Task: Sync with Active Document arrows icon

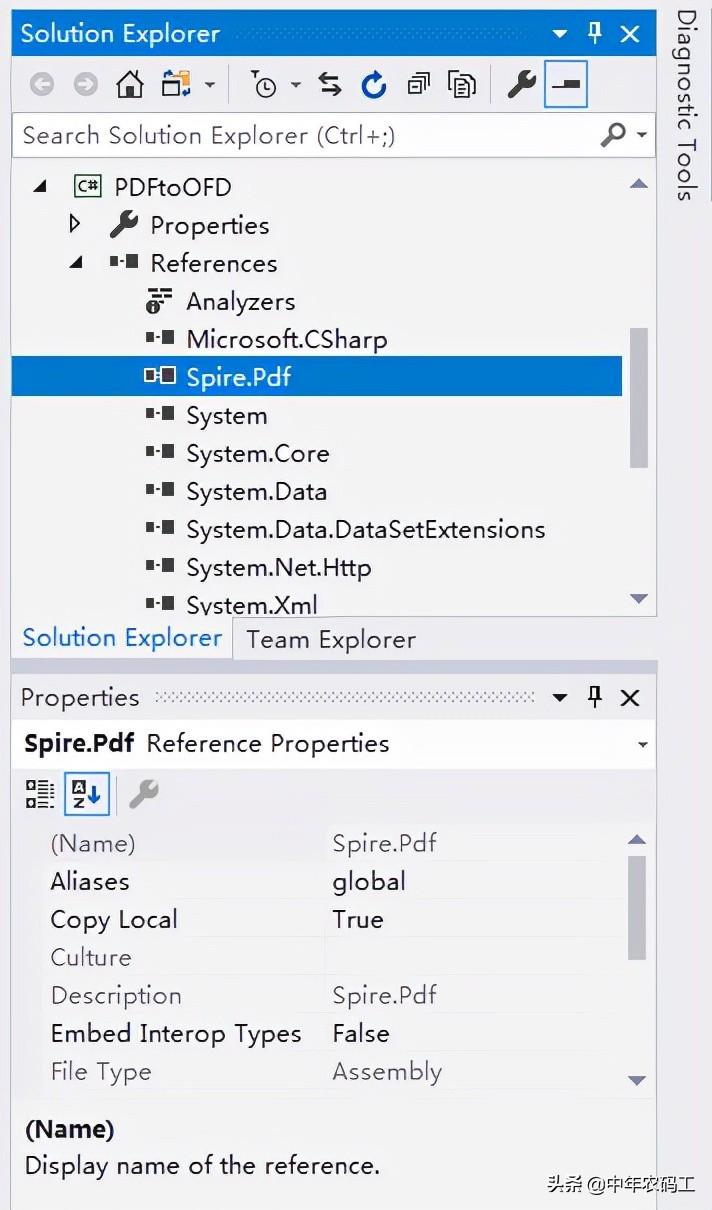Action: tap(330, 85)
